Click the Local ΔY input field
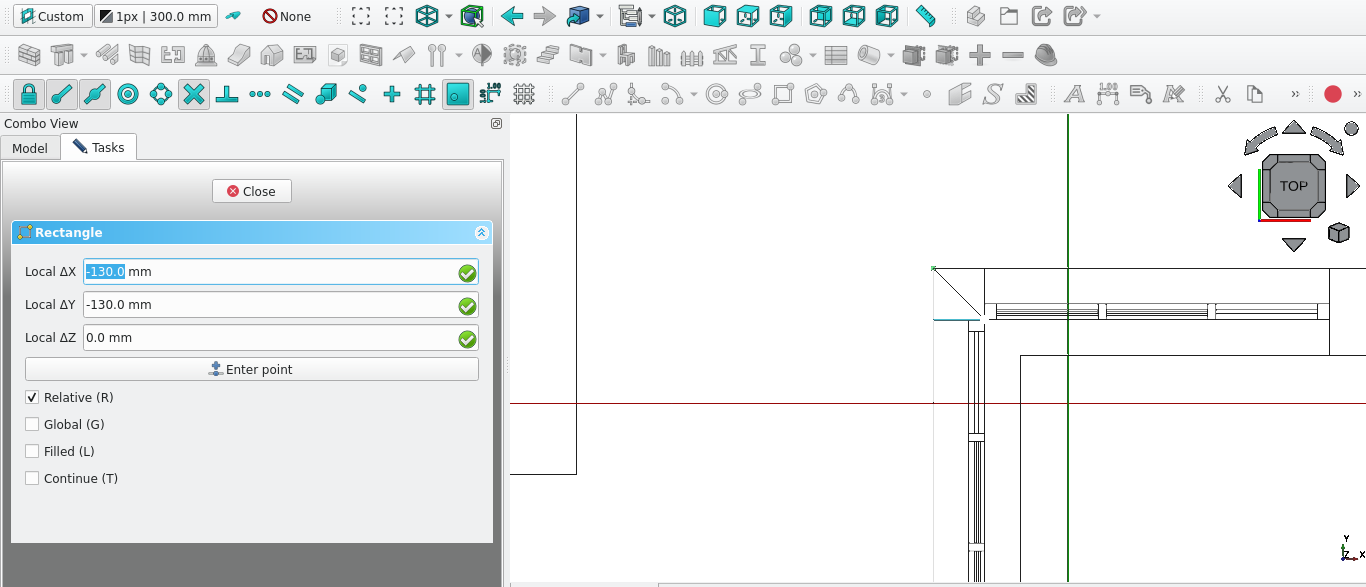The image size is (1366, 587). point(268,305)
